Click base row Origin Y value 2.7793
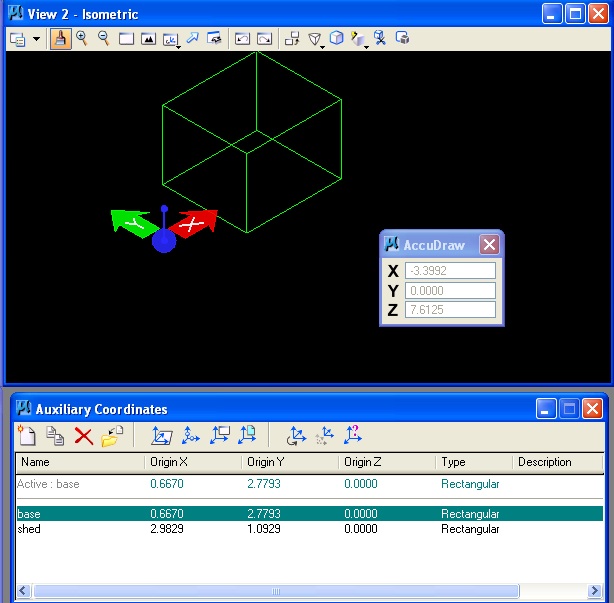Screen dimensions: 614x603 [264, 513]
